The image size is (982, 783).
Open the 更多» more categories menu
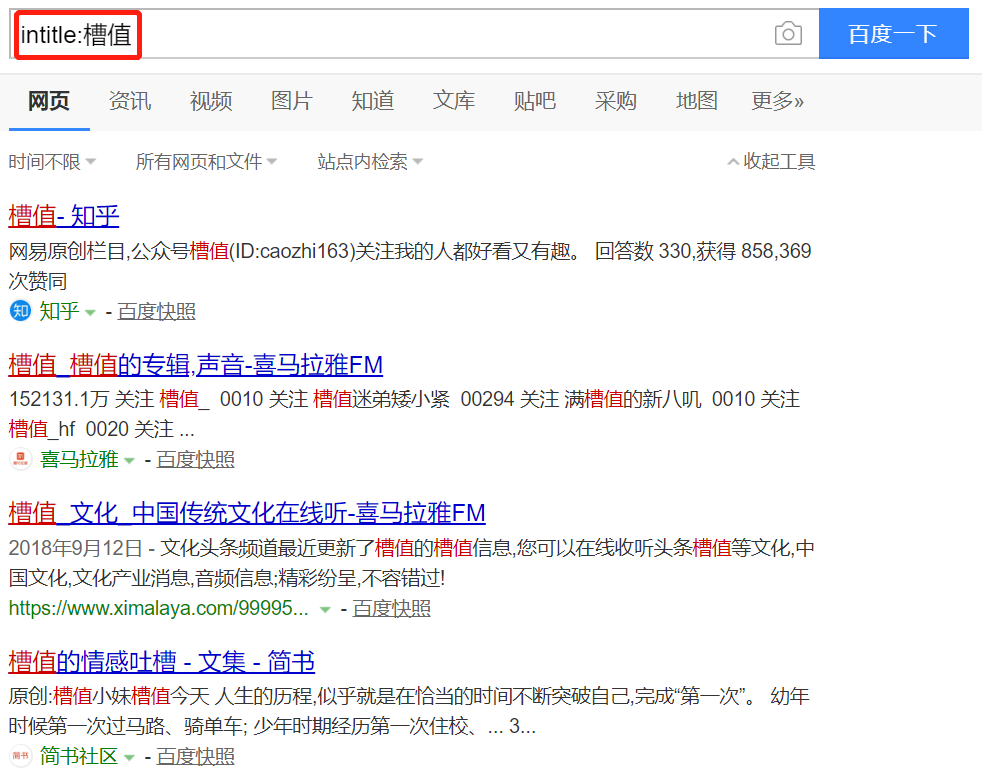coord(777,101)
